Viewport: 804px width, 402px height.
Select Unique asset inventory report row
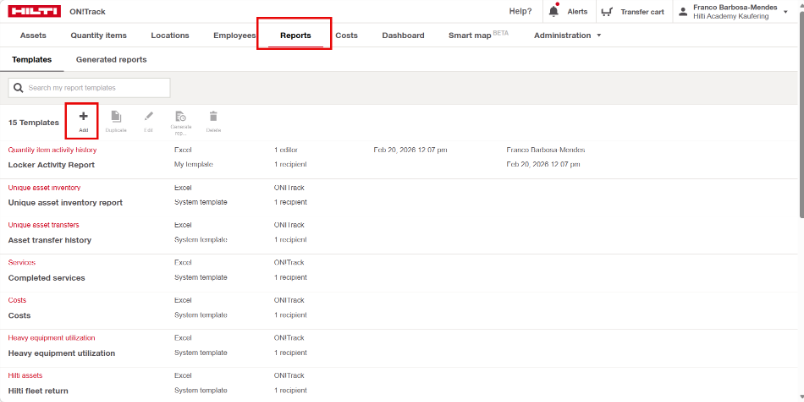pos(65,203)
